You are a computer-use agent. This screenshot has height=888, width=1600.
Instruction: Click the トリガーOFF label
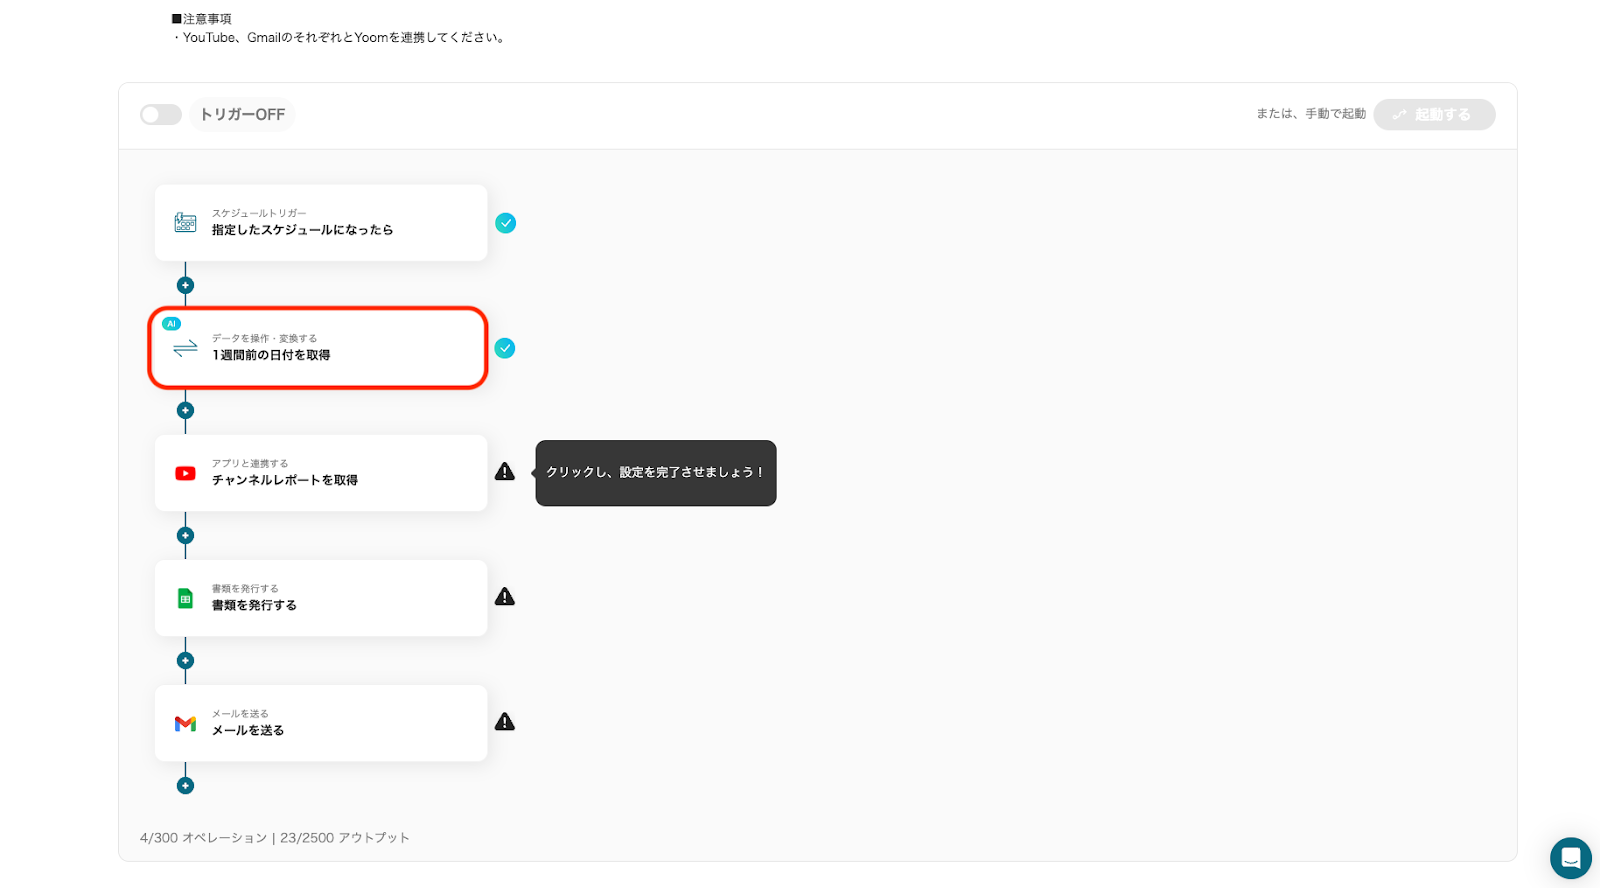[242, 115]
